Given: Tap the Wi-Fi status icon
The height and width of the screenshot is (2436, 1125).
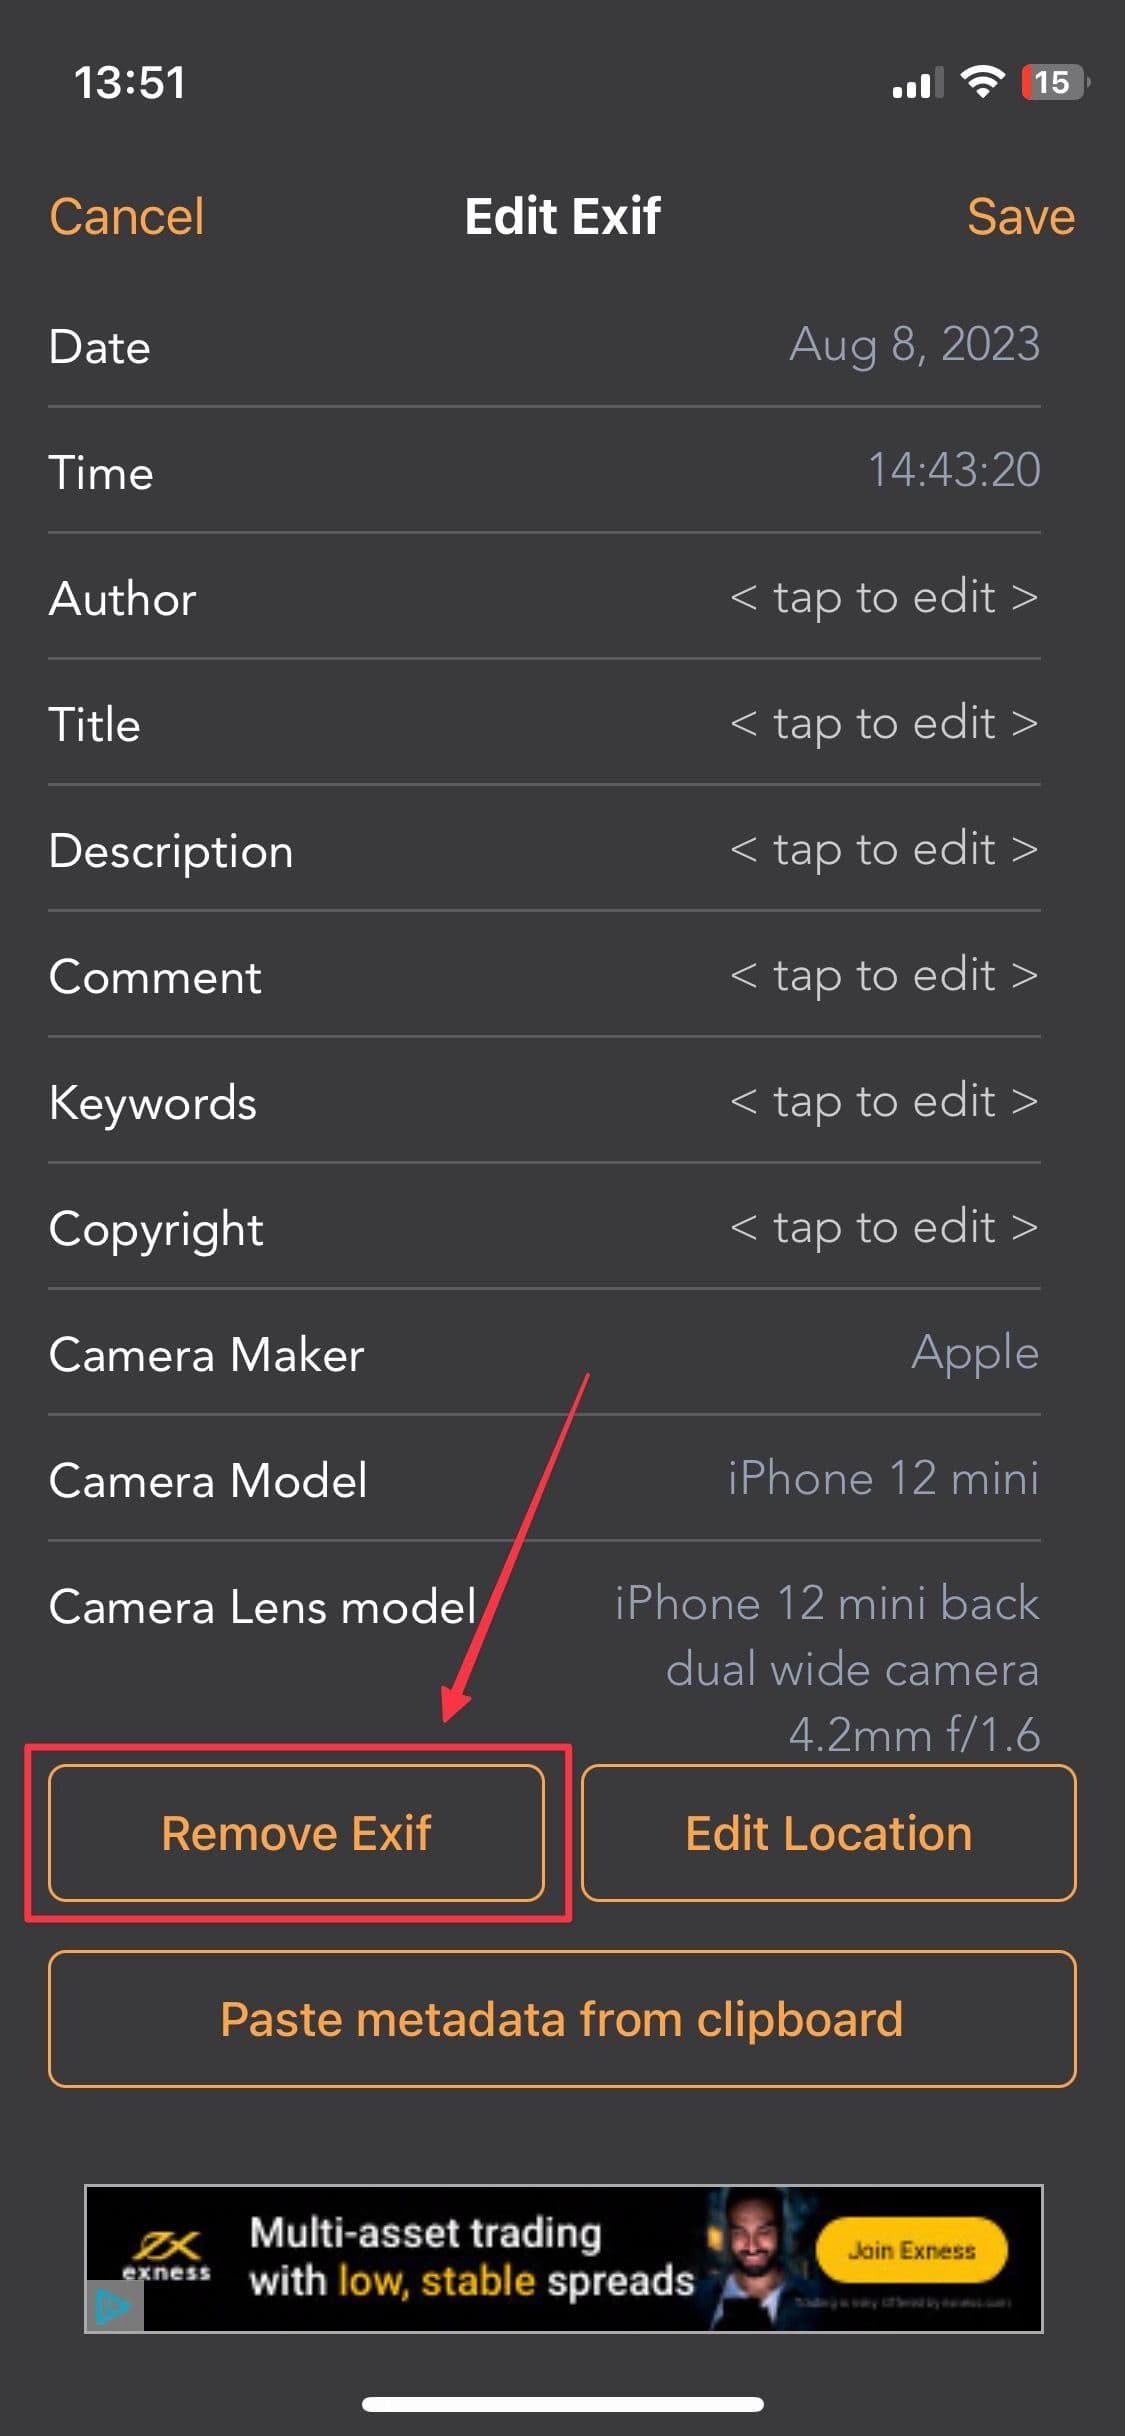Looking at the screenshot, I should [982, 82].
